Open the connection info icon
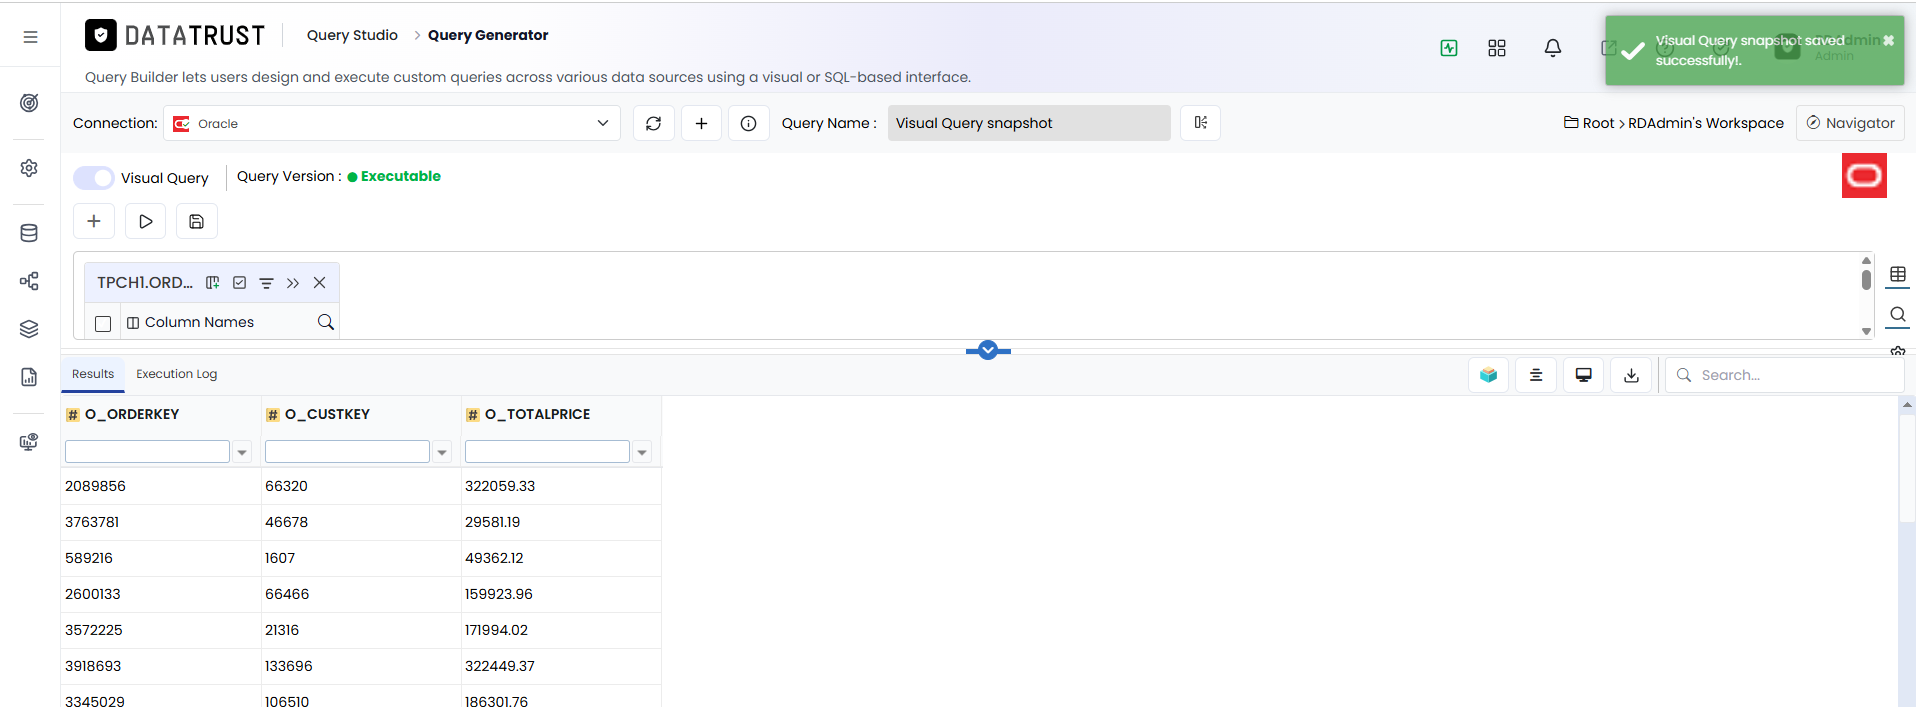The width and height of the screenshot is (1916, 707). click(x=748, y=123)
